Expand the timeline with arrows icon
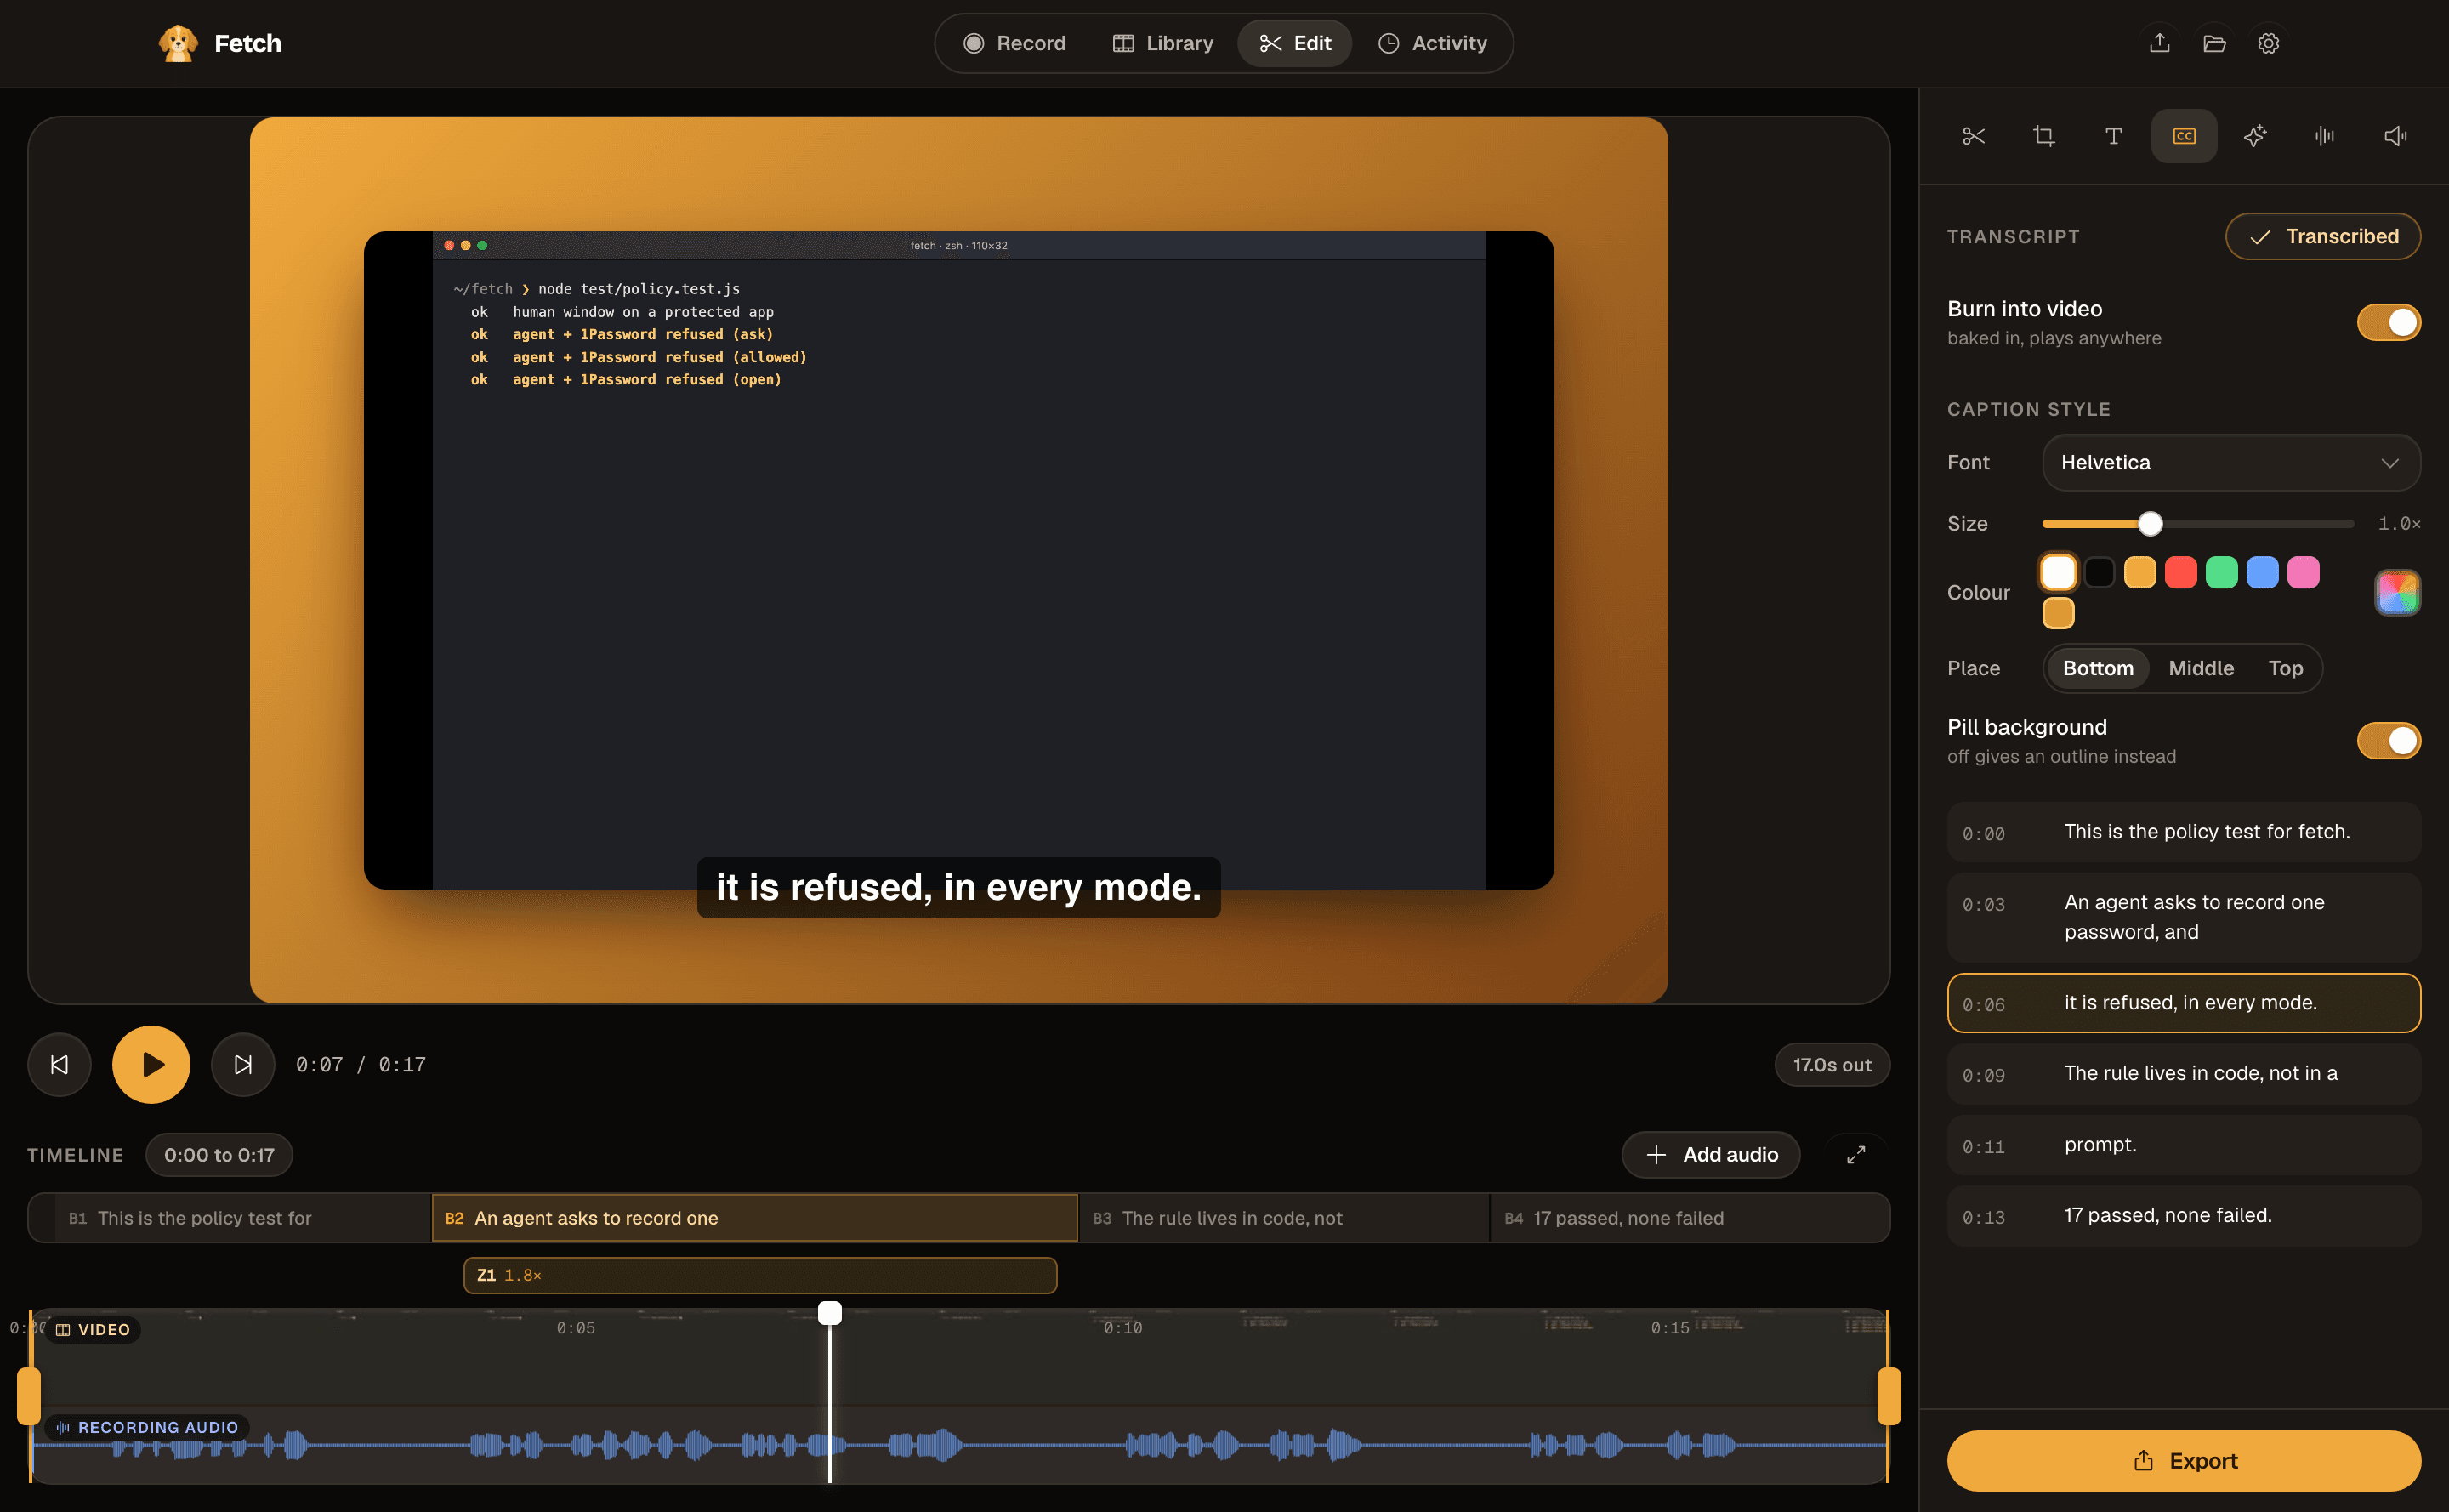The image size is (2449, 1512). tap(1856, 1154)
